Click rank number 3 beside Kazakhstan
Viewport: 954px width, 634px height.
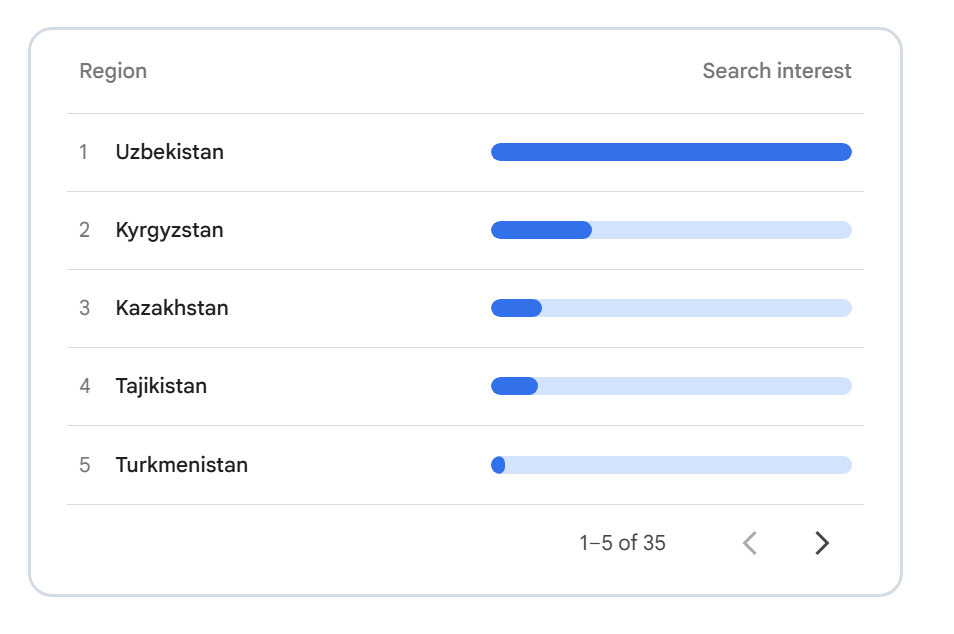[84, 308]
